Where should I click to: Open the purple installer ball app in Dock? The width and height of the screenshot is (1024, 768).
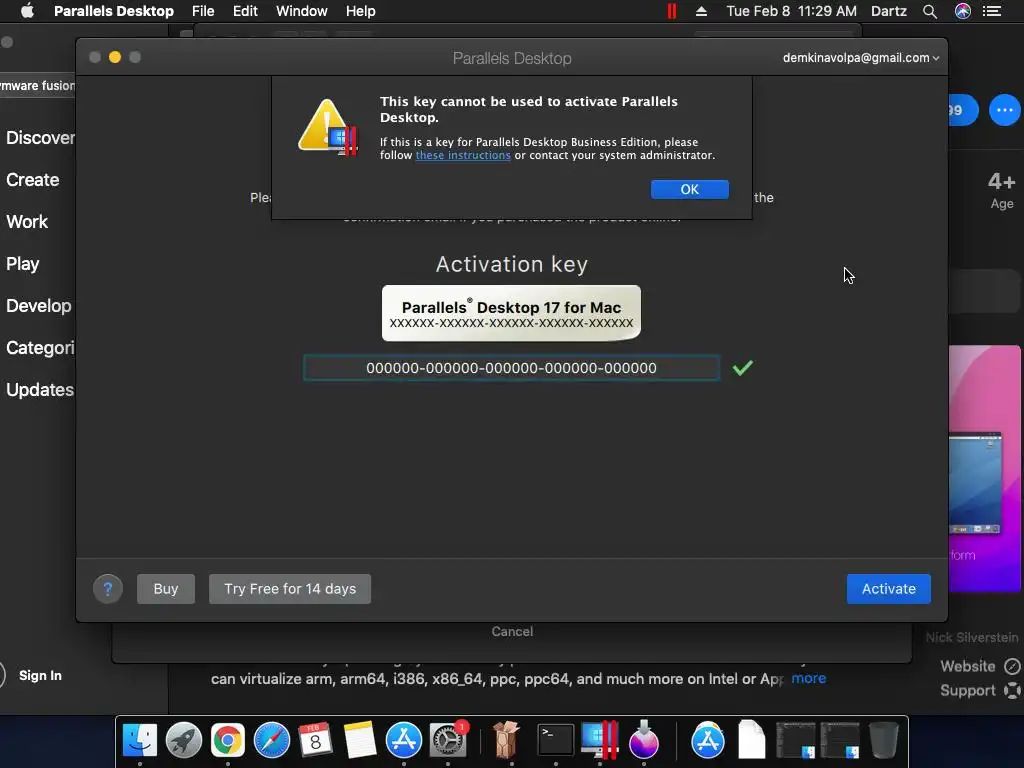[x=643, y=741]
